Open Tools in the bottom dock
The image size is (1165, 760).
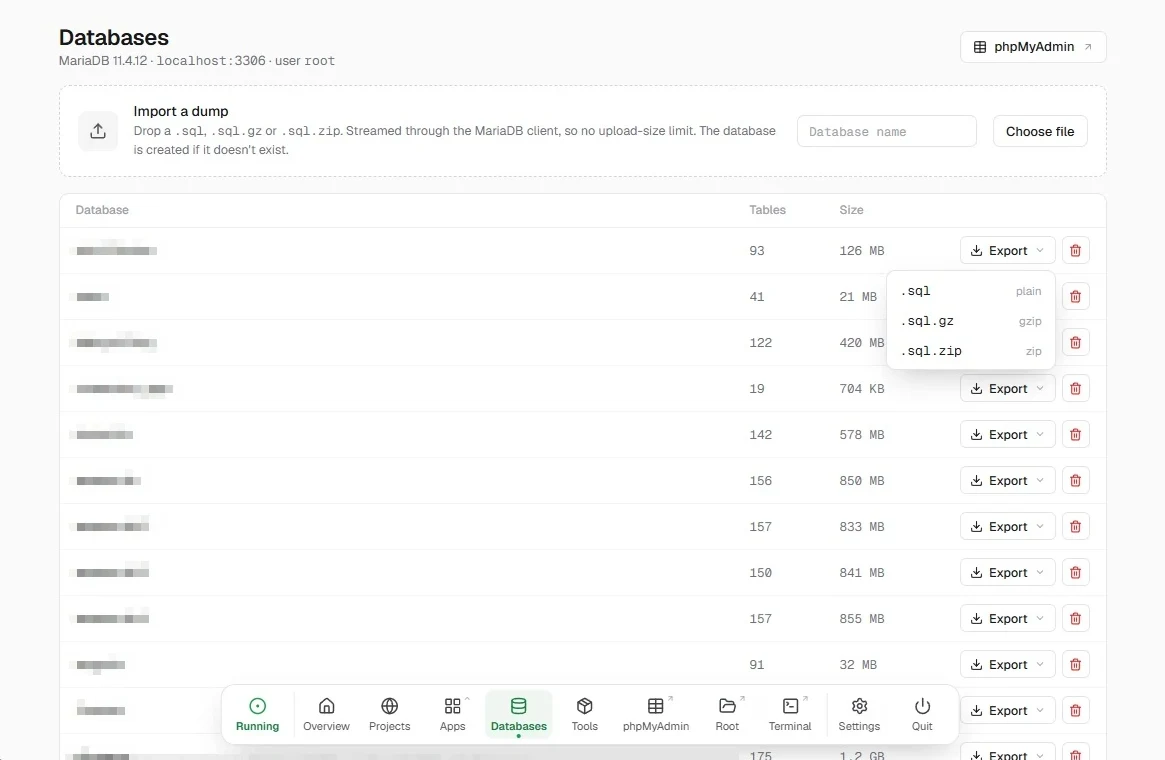click(585, 714)
